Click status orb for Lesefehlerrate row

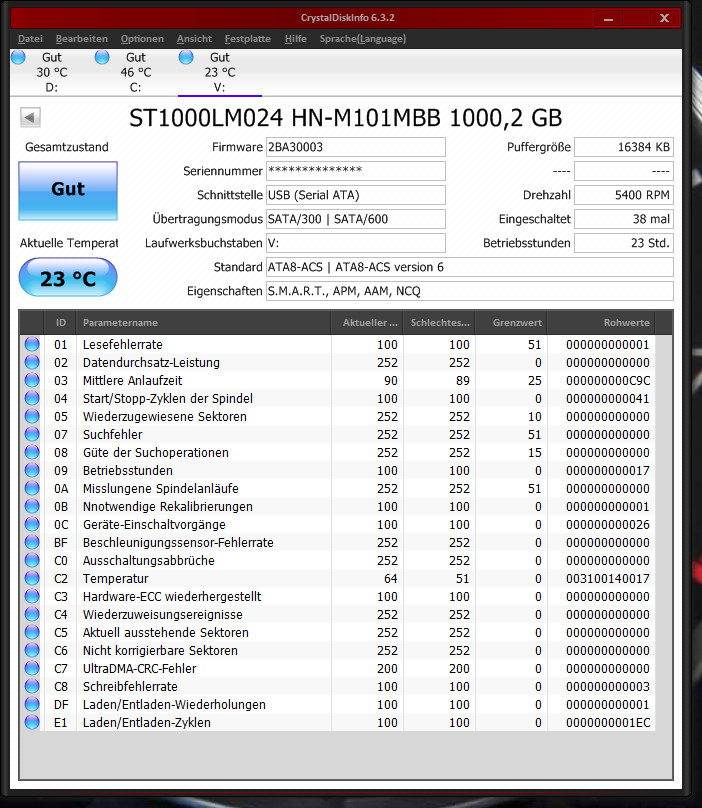(32, 344)
